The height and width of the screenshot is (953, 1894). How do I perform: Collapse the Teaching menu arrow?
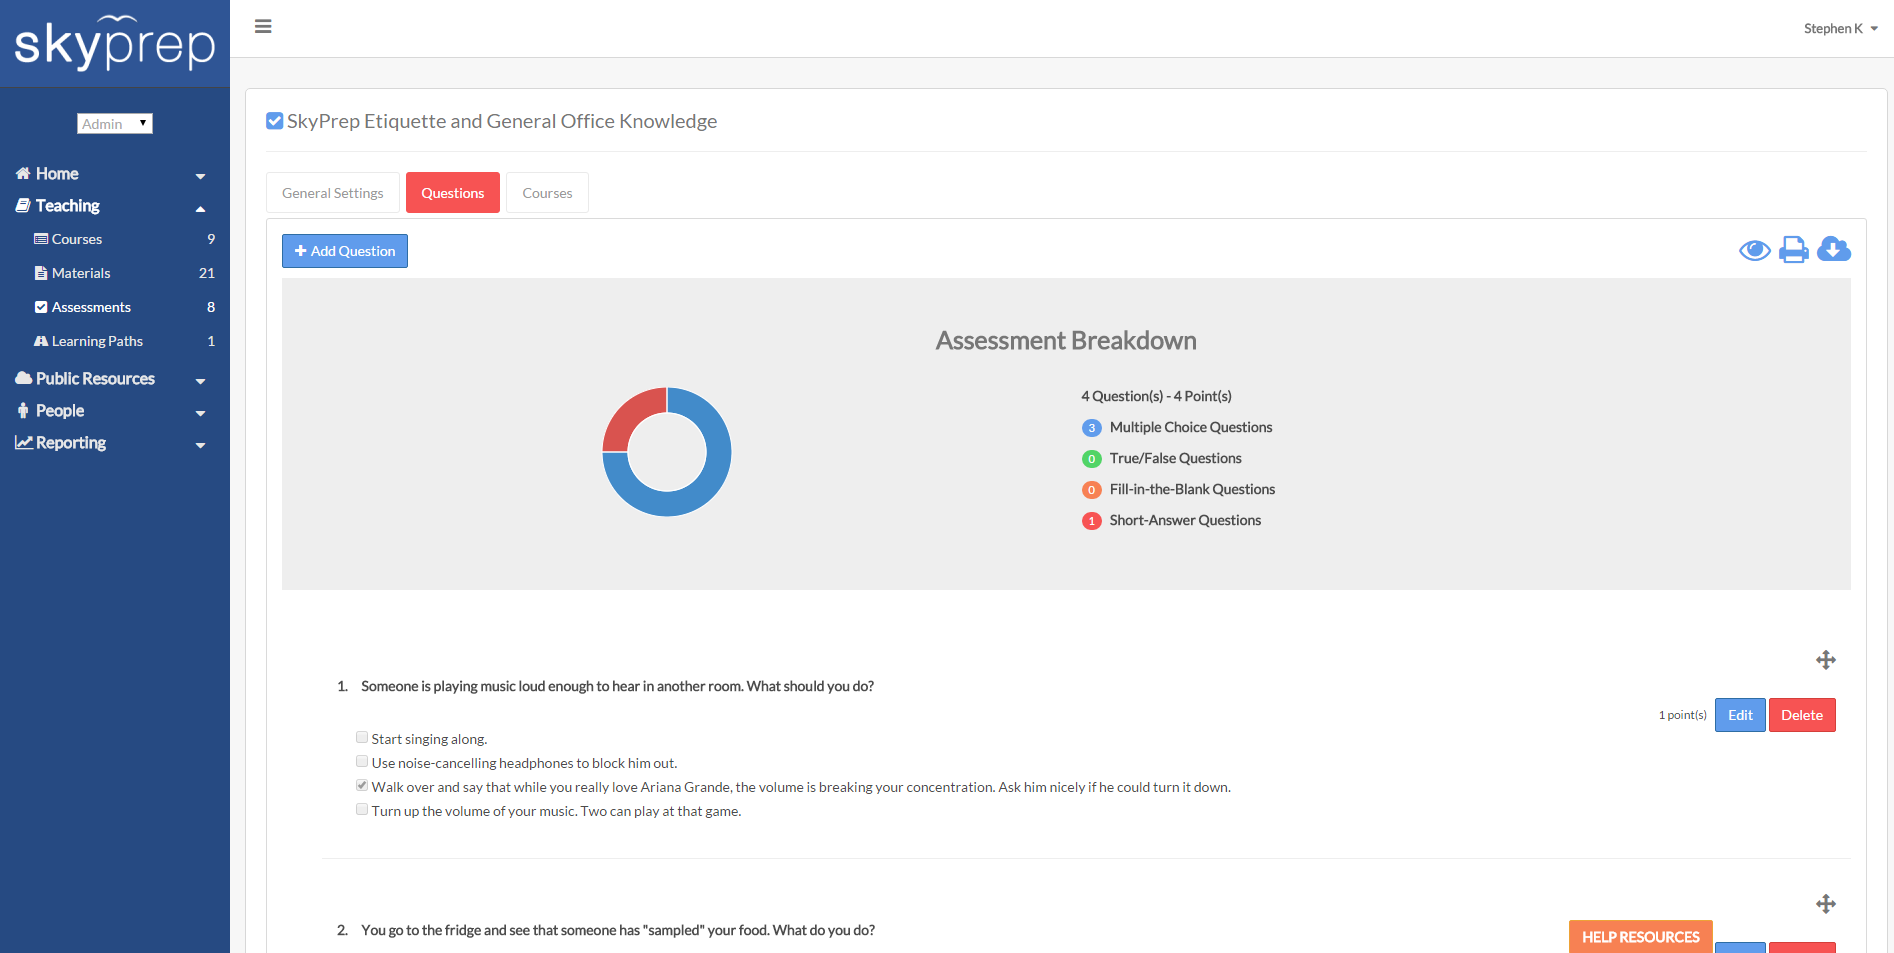[x=200, y=208]
